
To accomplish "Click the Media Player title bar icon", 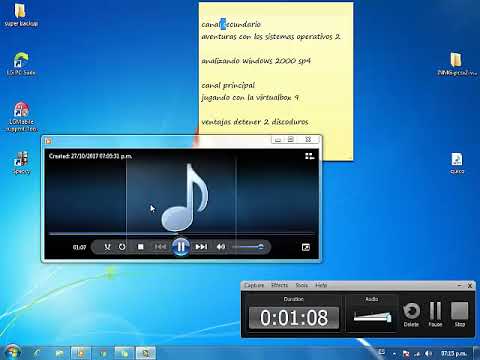I will click(48, 141).
